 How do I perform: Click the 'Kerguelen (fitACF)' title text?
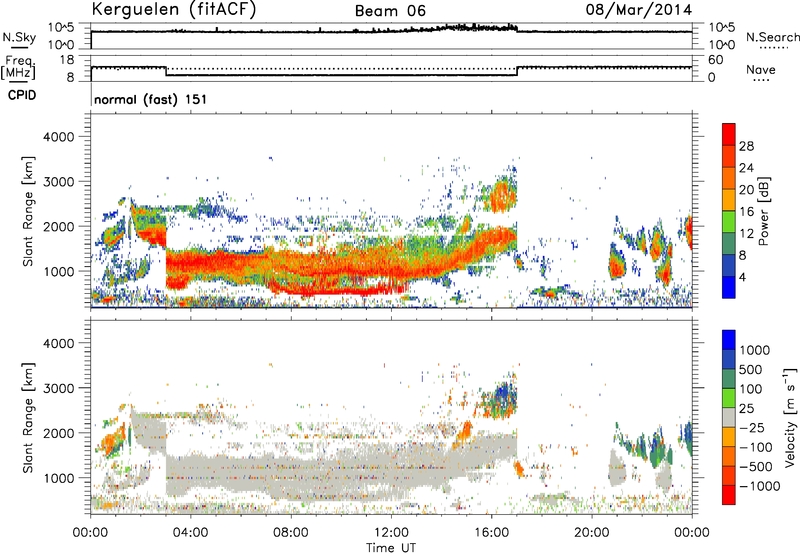pyautogui.click(x=173, y=10)
